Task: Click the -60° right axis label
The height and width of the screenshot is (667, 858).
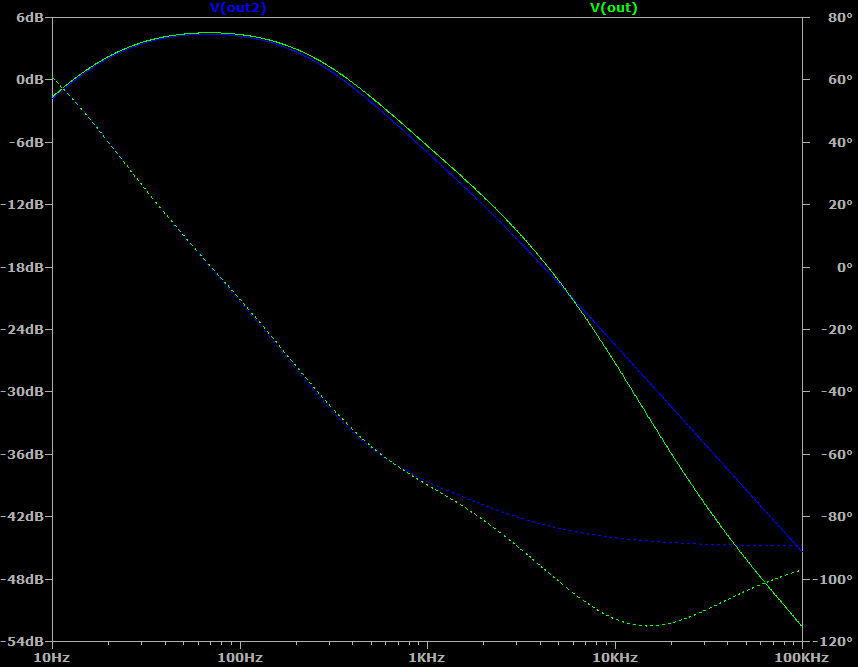Action: 829,454
